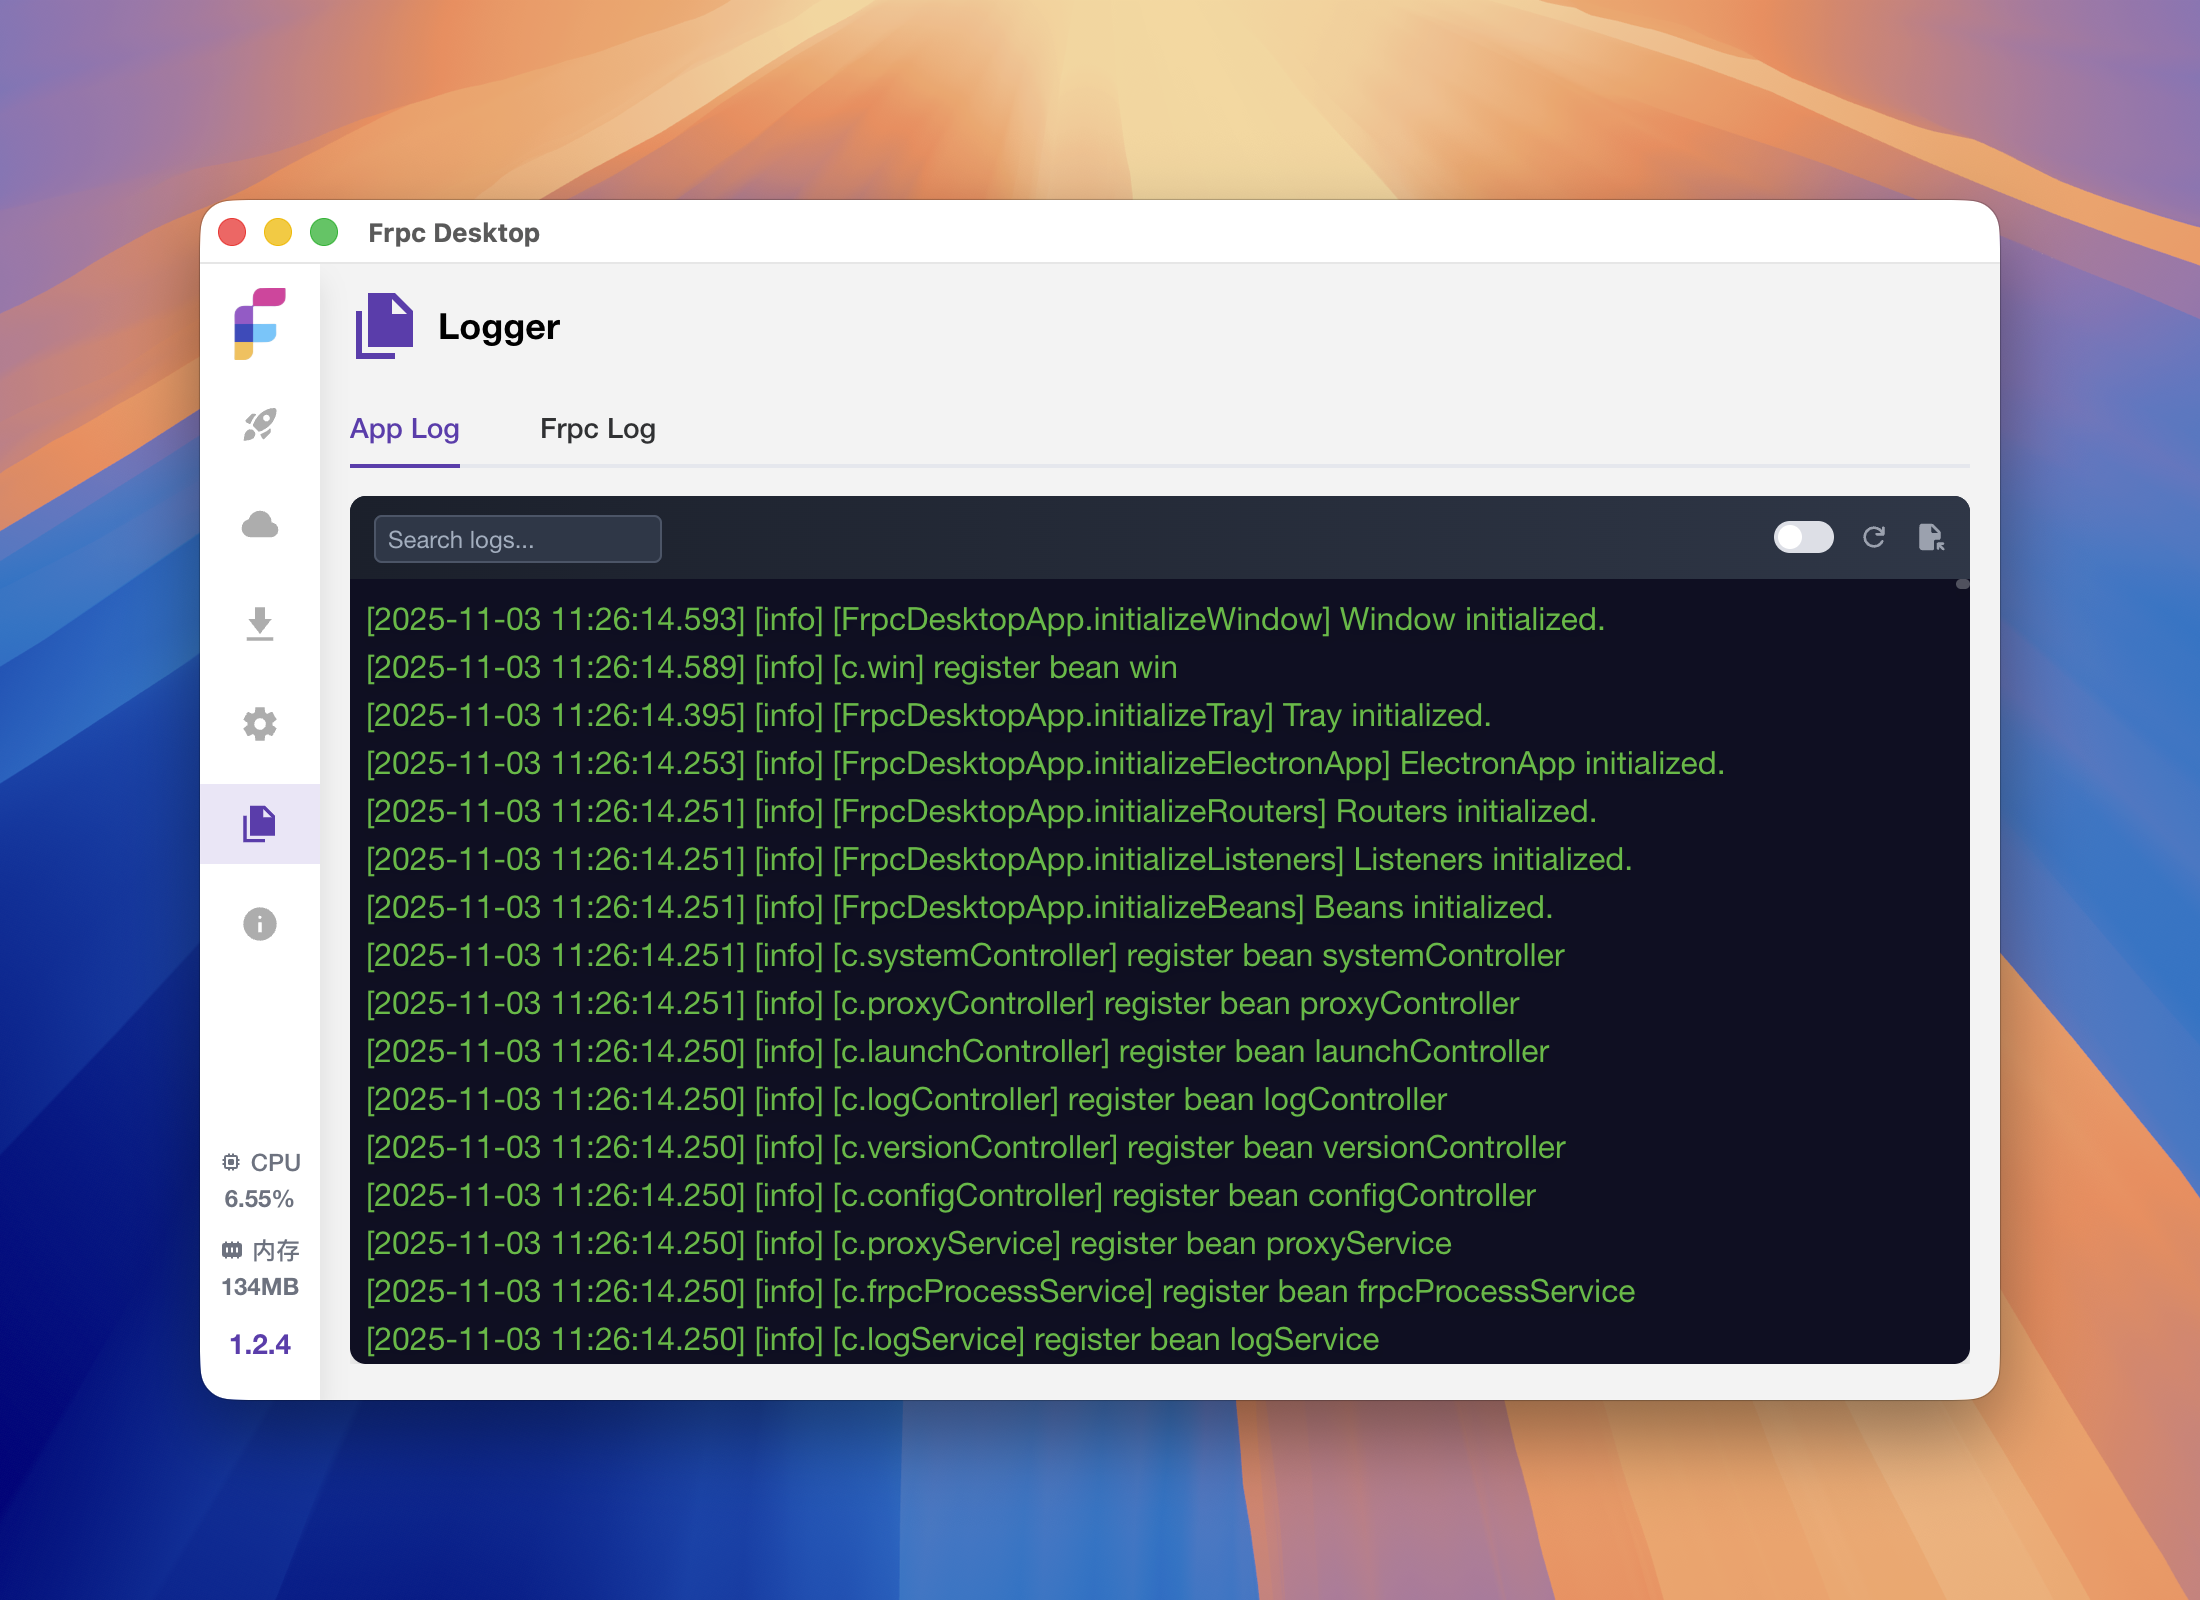Screen dimensions: 2200x1600
Task: Select the 'register bean configController' log line
Action: tap(951, 1195)
